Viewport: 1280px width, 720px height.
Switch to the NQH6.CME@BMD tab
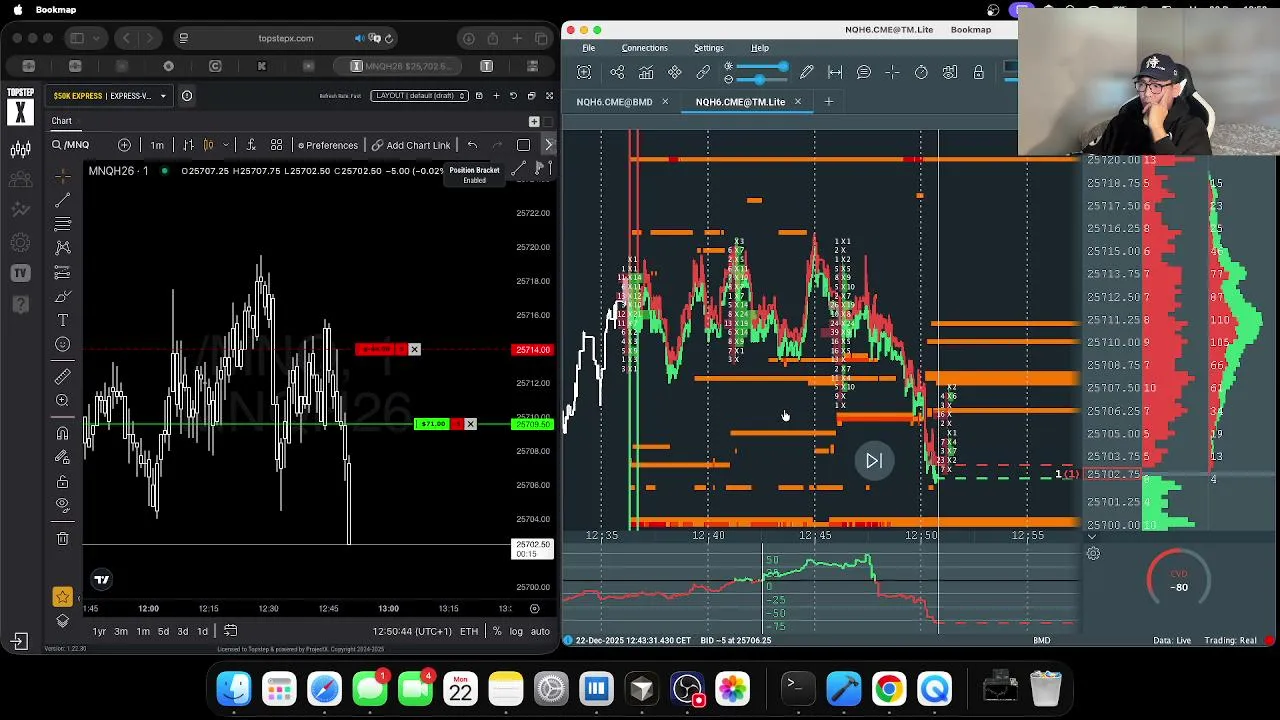pos(614,102)
